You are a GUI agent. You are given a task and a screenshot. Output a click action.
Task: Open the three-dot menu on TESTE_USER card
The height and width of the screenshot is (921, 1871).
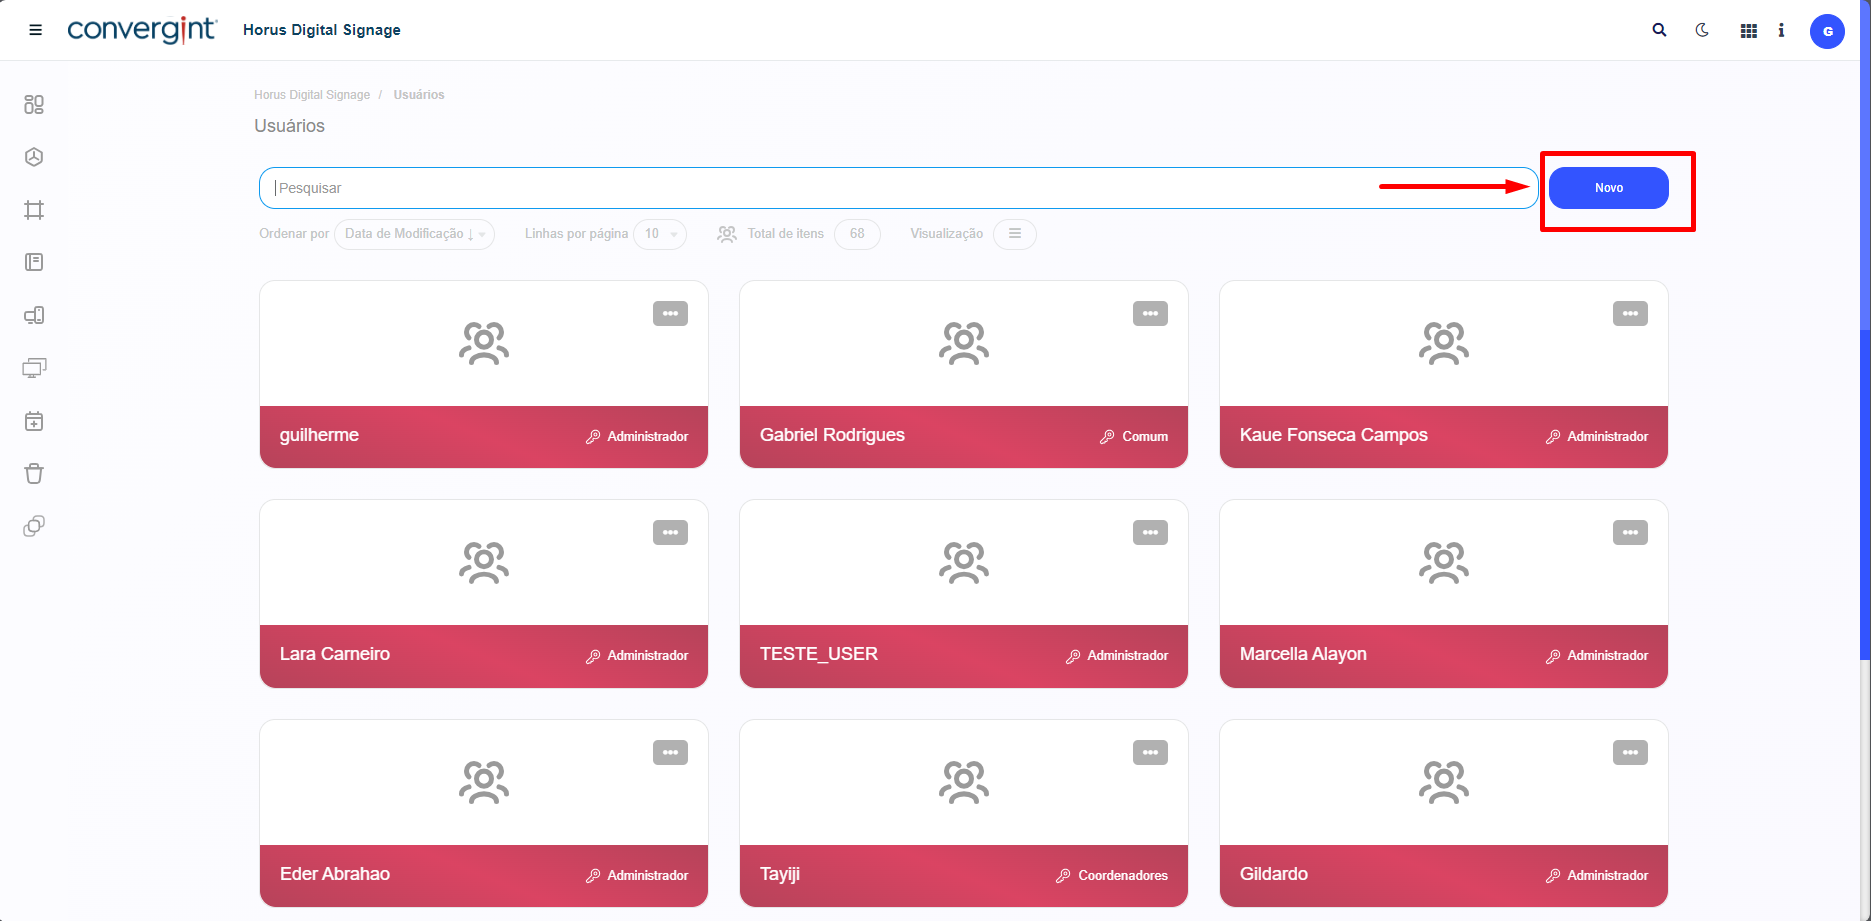[1150, 533]
